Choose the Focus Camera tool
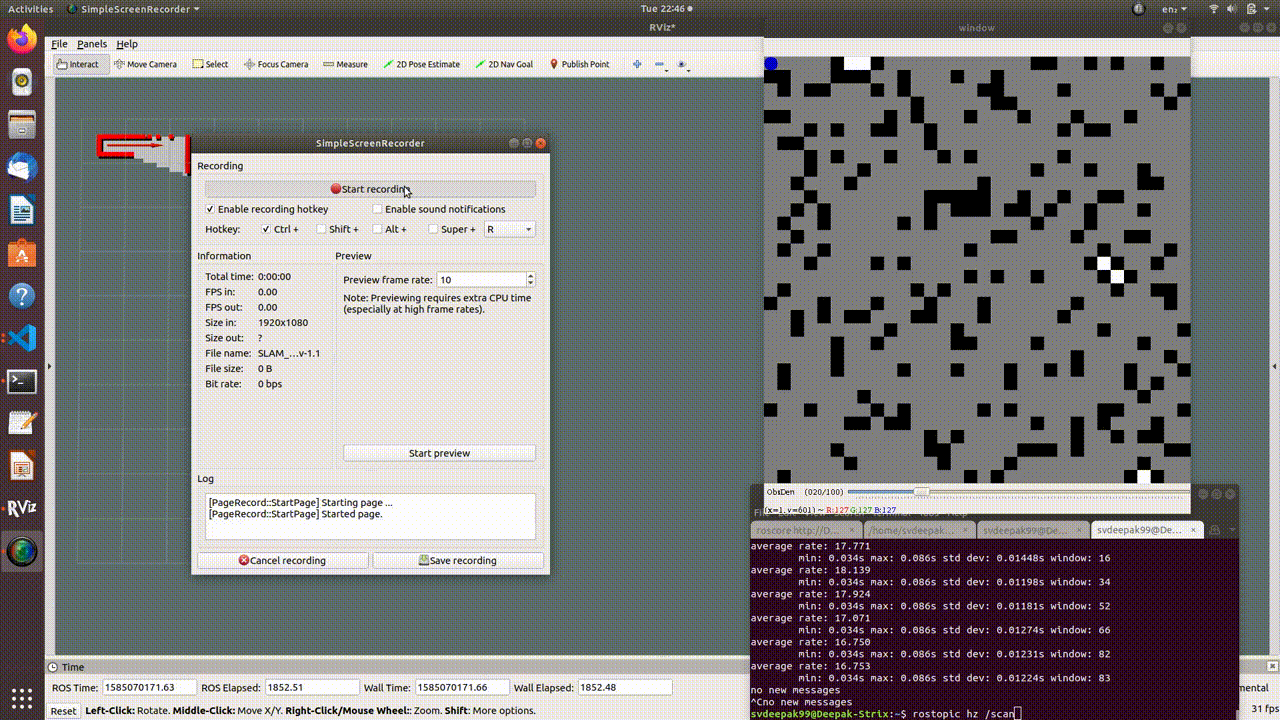Screen dimensions: 1280x720 (276, 64)
